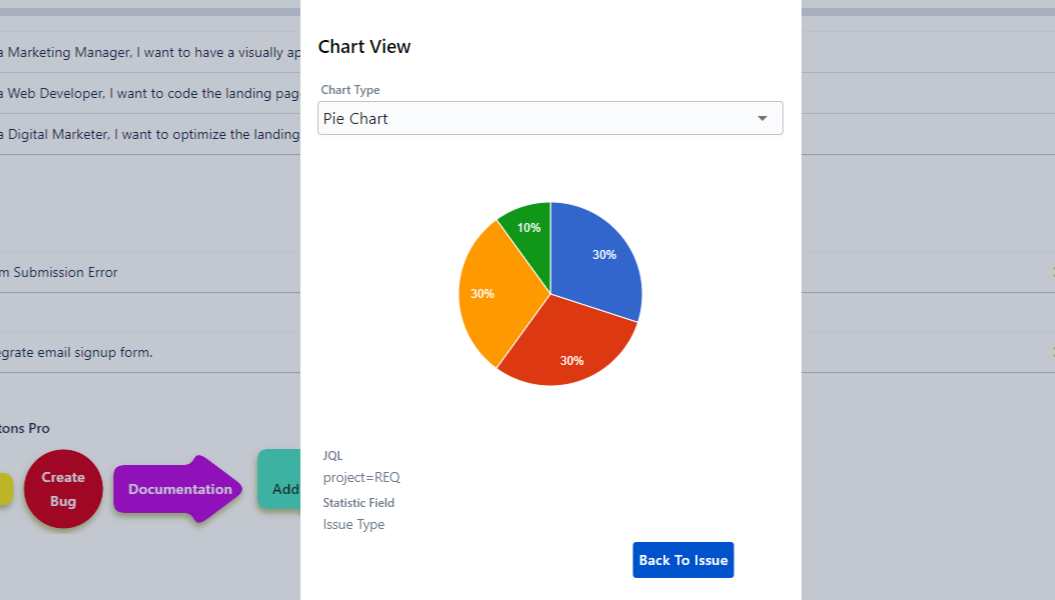Click the Chart View heading
The image size is (1055, 600).
click(364, 47)
